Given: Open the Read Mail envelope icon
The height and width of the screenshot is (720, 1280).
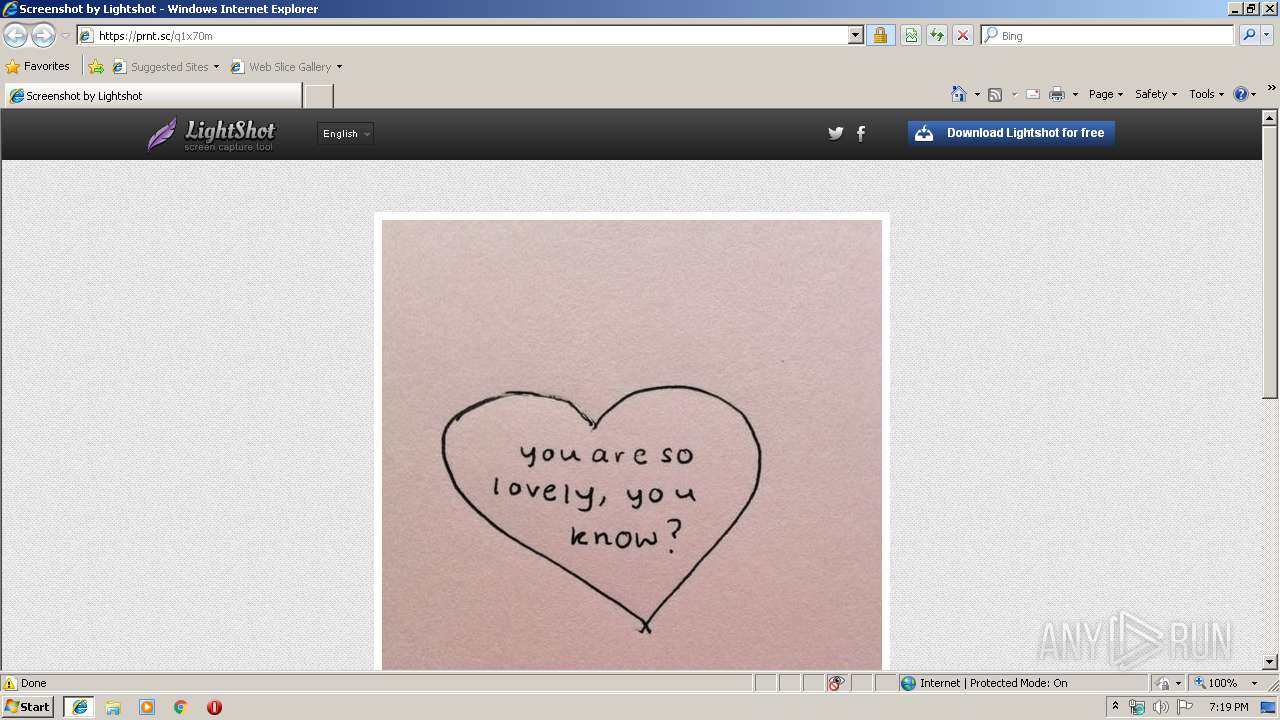Looking at the screenshot, I should [1033, 94].
